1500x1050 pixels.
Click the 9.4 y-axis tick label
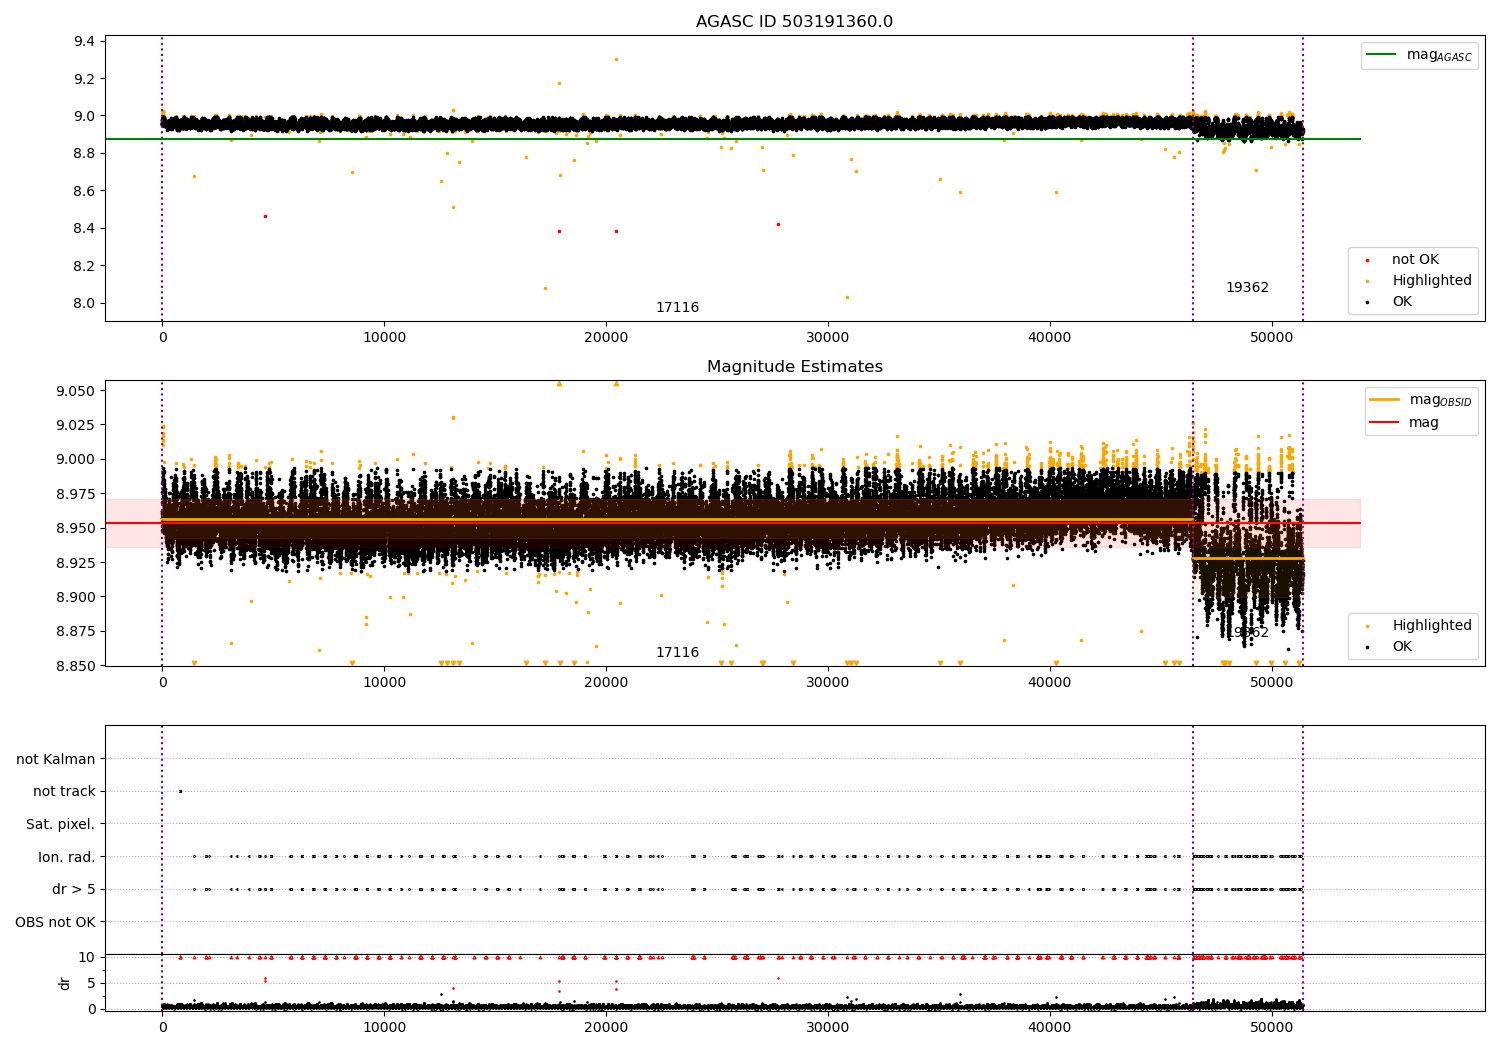(84, 41)
